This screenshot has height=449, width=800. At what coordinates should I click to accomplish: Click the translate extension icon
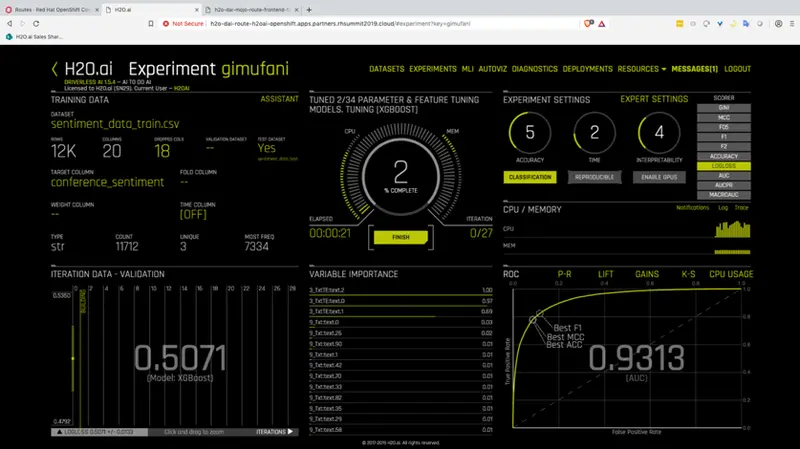tap(746, 23)
